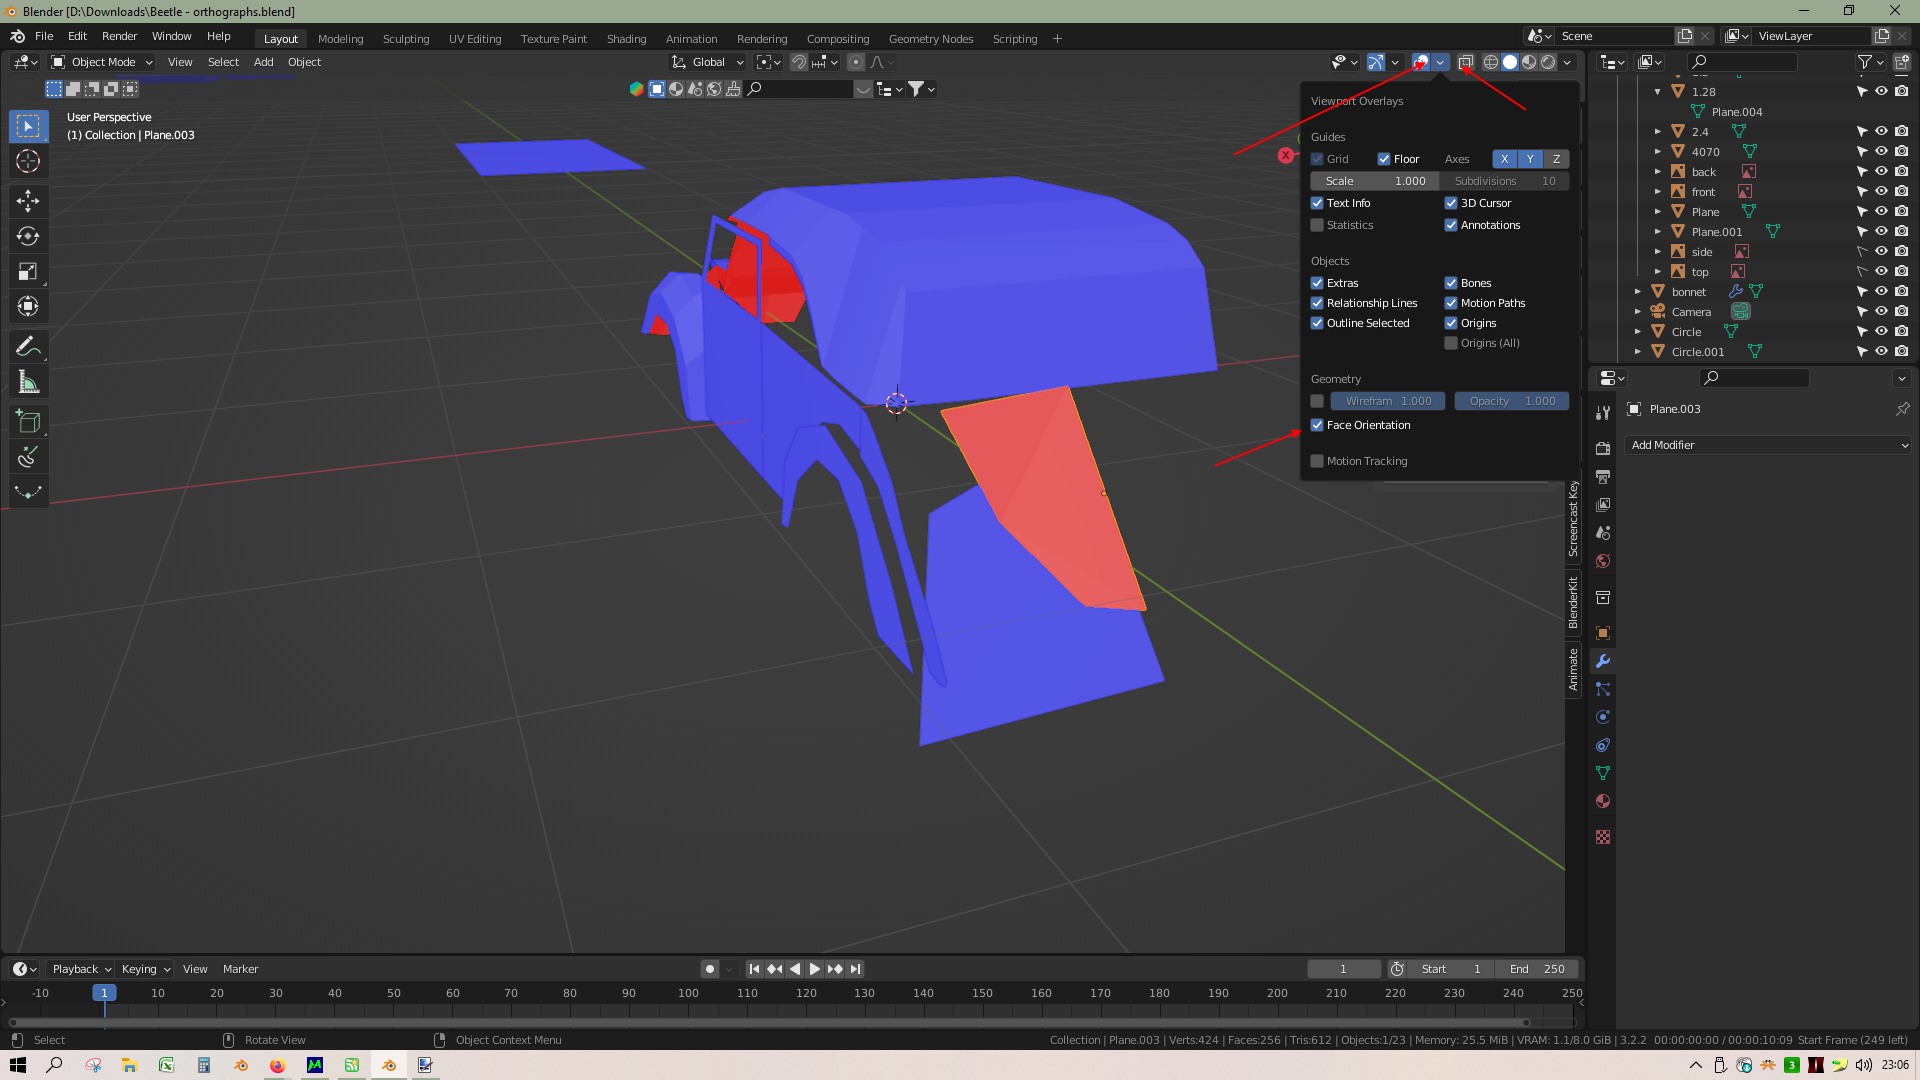Image resolution: width=1920 pixels, height=1080 pixels.
Task: Collapse the 1.28 item in outliner
Action: [x=1658, y=91]
